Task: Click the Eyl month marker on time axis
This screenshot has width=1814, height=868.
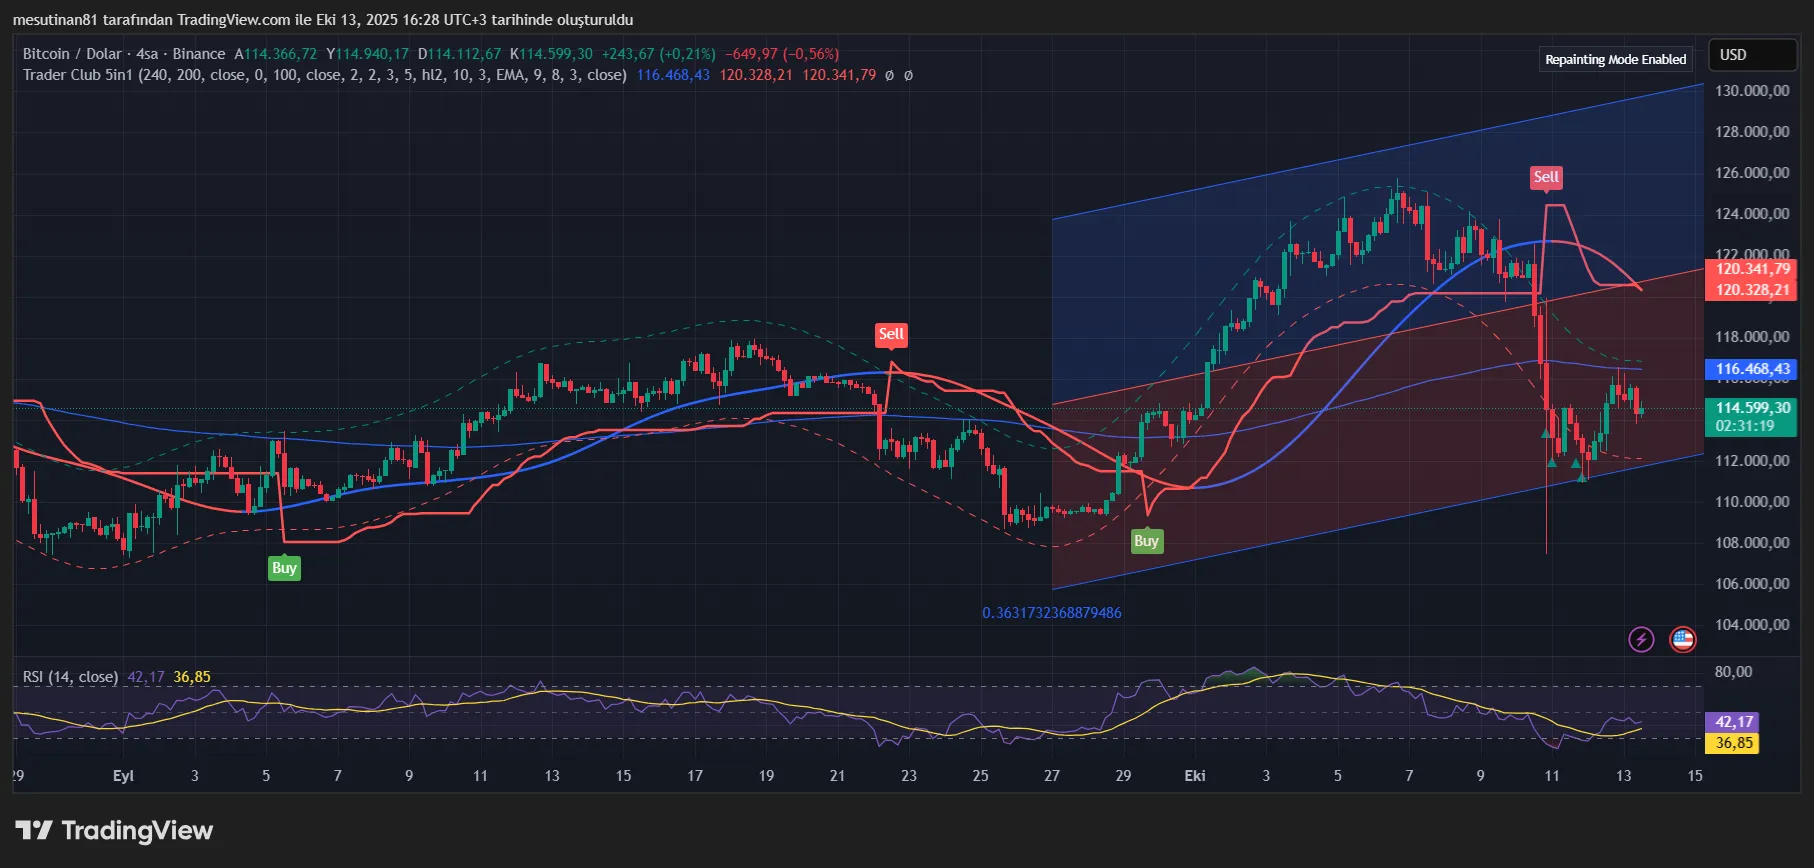Action: (x=123, y=776)
